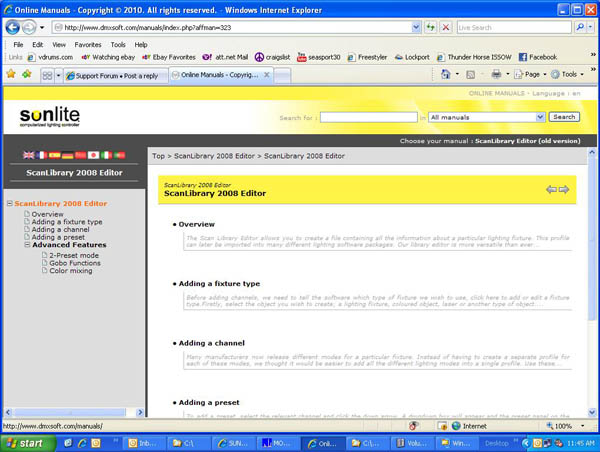This screenshot has width=600, height=452.
Task: Collapse the ScanLibrary 2008 Editor tree node
Action: tap(10, 203)
